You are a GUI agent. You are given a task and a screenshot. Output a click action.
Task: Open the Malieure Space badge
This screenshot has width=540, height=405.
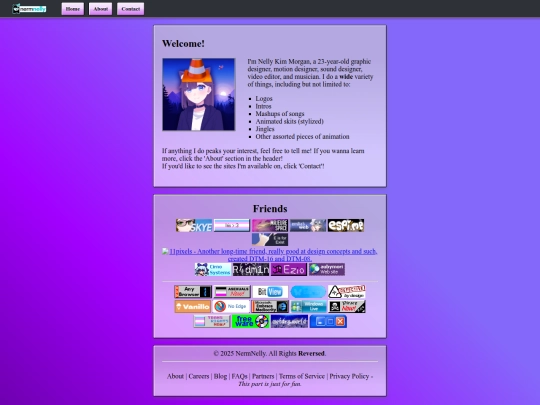(x=270, y=226)
